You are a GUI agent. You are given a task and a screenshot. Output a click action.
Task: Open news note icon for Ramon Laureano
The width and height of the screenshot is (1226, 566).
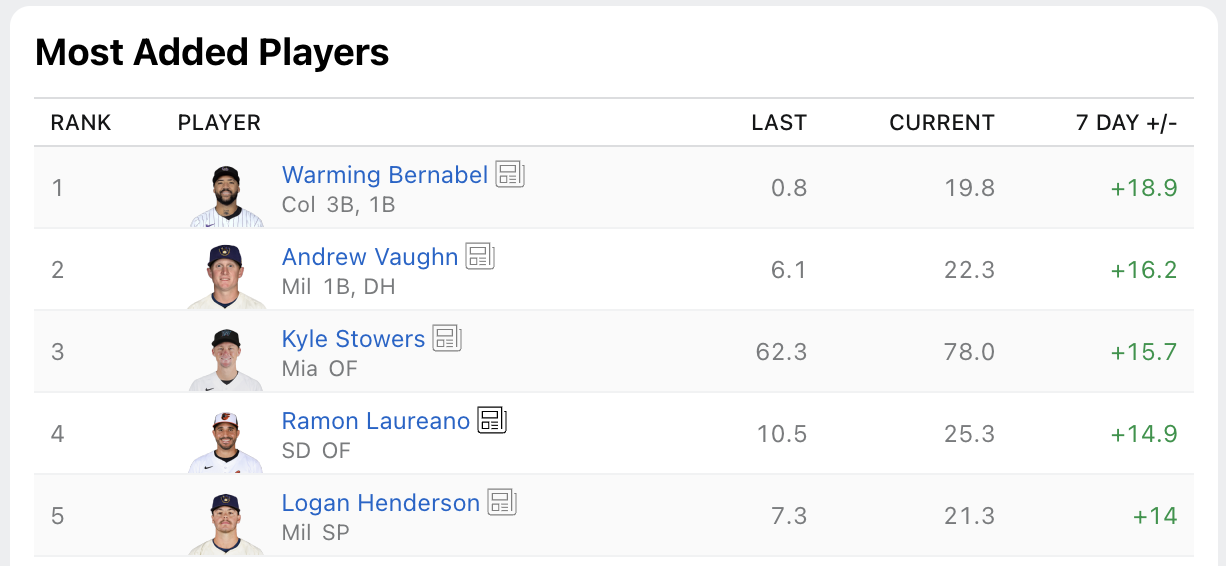point(492,421)
